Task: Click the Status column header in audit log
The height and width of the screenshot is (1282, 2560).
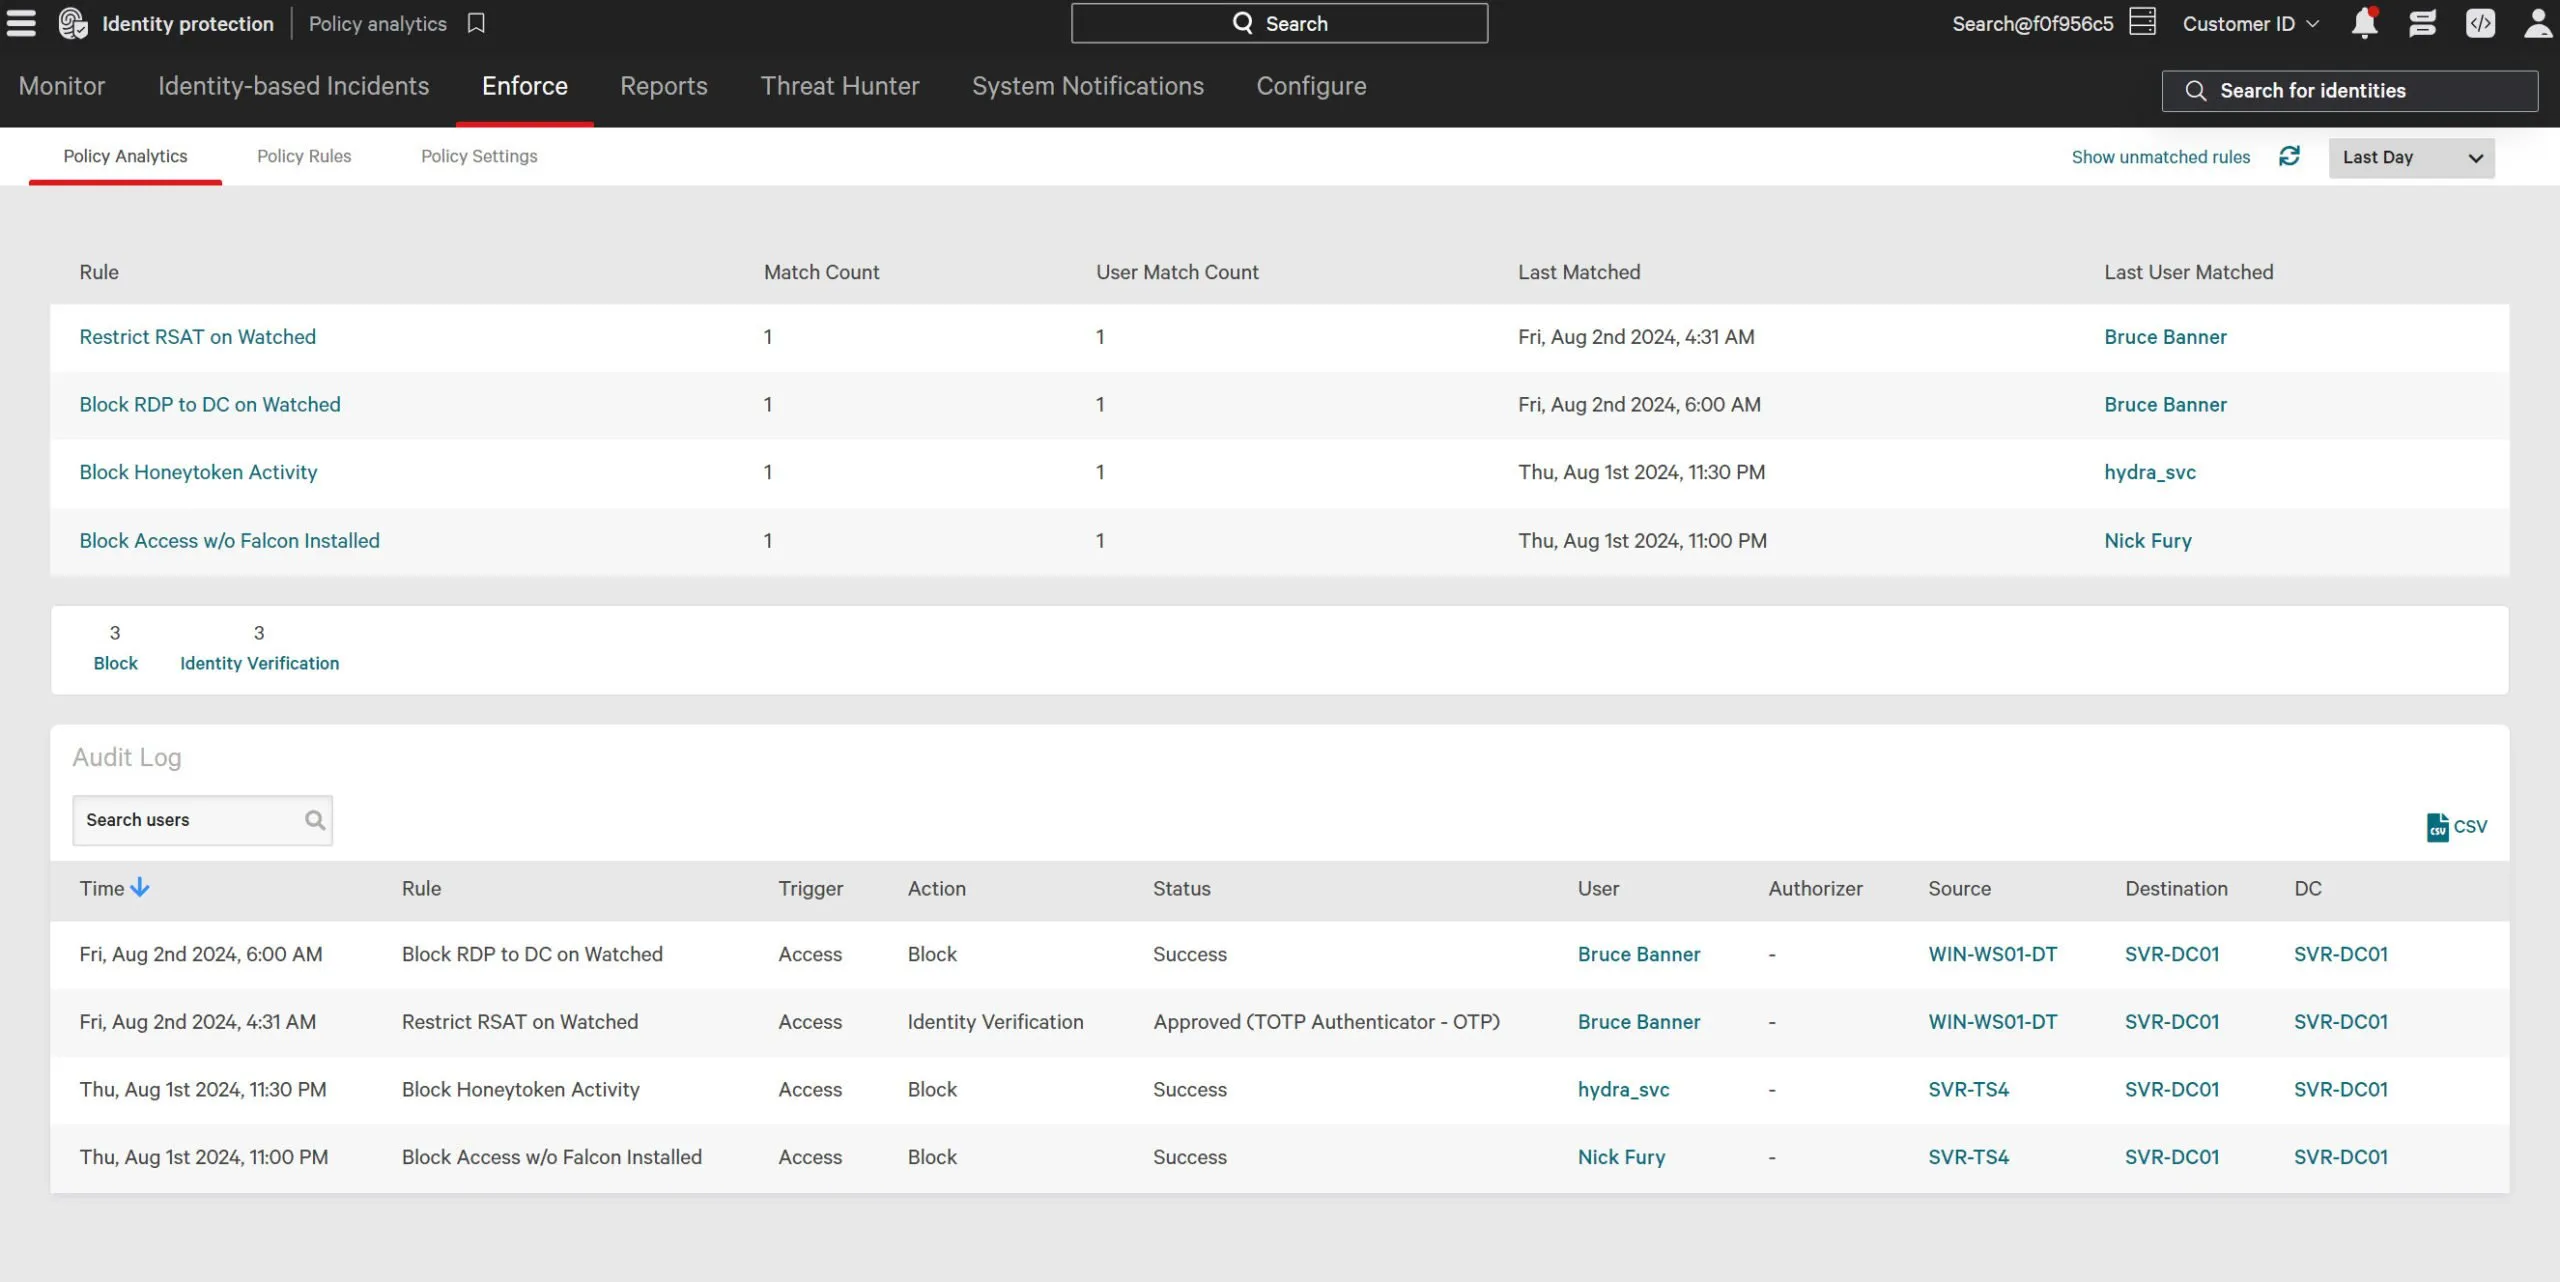Action: [1181, 889]
